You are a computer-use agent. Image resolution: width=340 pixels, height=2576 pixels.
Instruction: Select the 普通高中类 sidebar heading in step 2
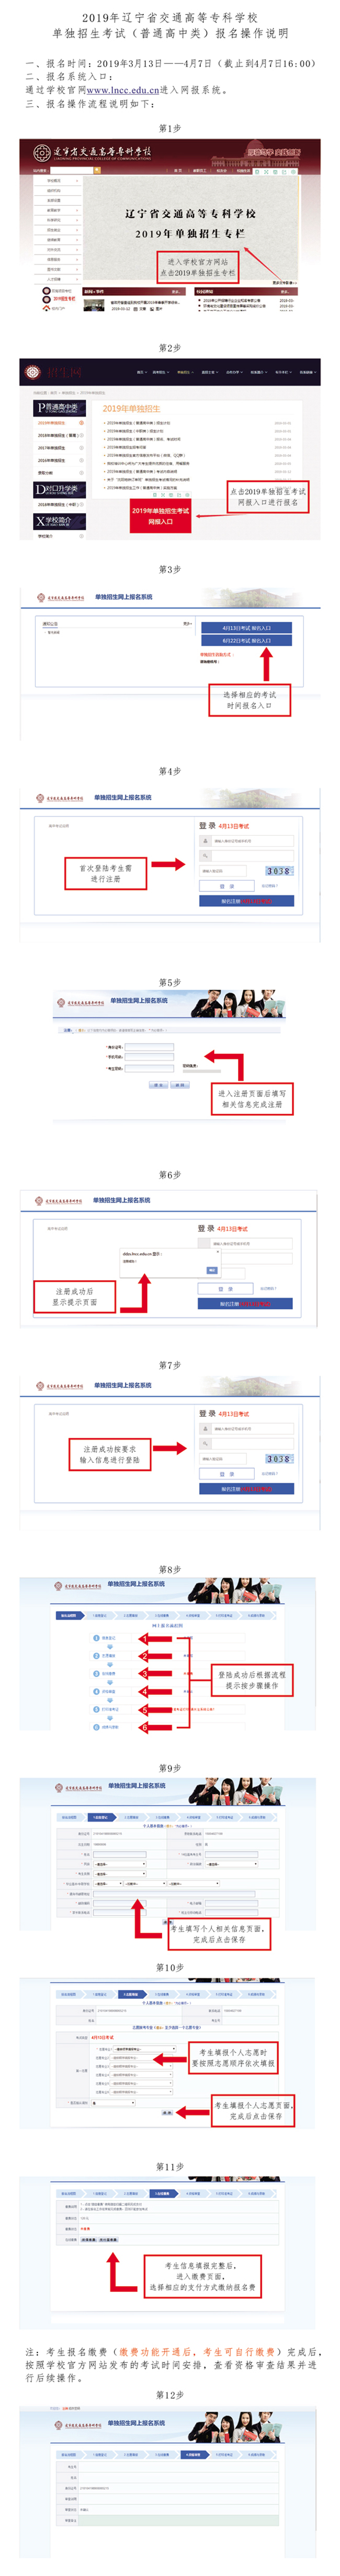60,408
